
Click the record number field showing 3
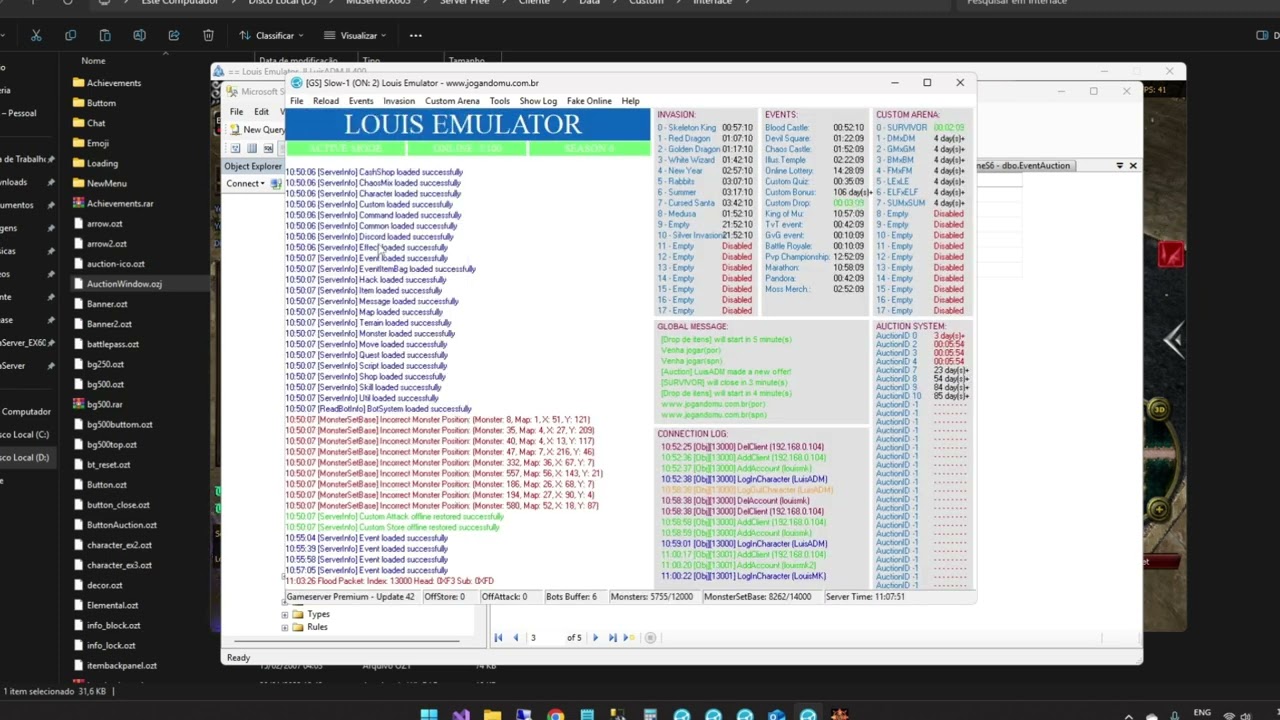(546, 637)
